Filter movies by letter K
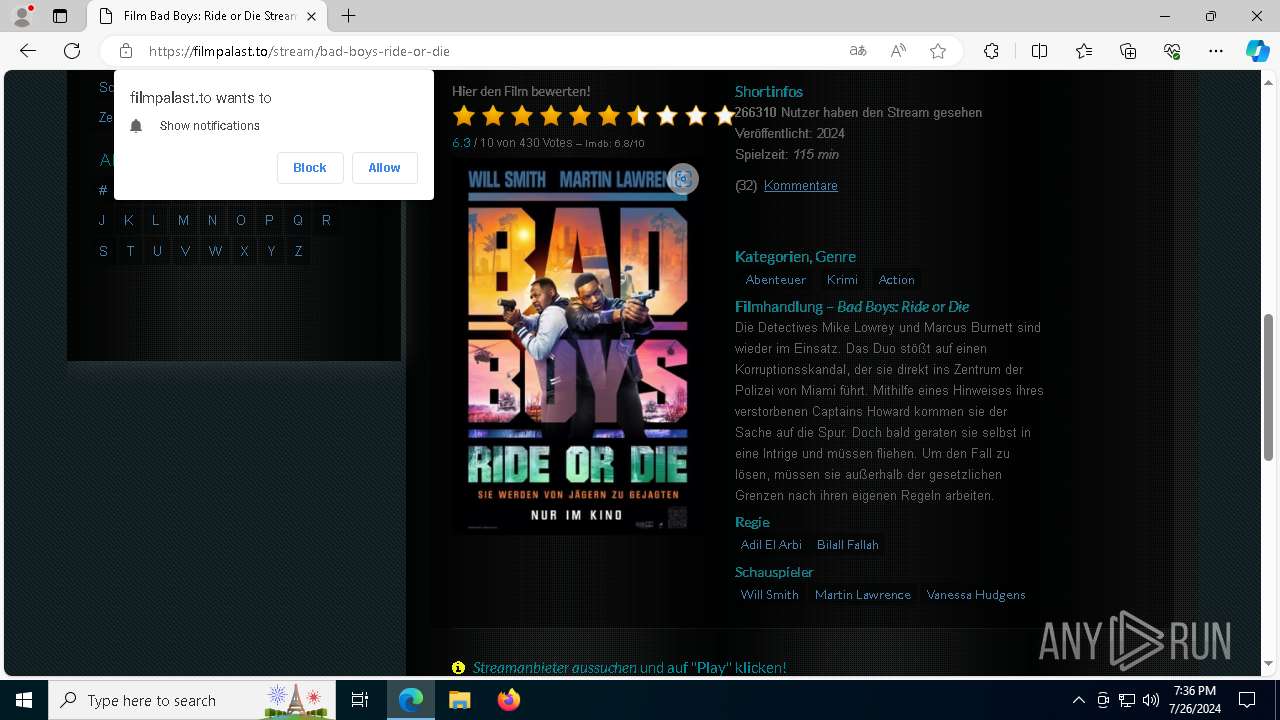The height and width of the screenshot is (720, 1280). 128,220
